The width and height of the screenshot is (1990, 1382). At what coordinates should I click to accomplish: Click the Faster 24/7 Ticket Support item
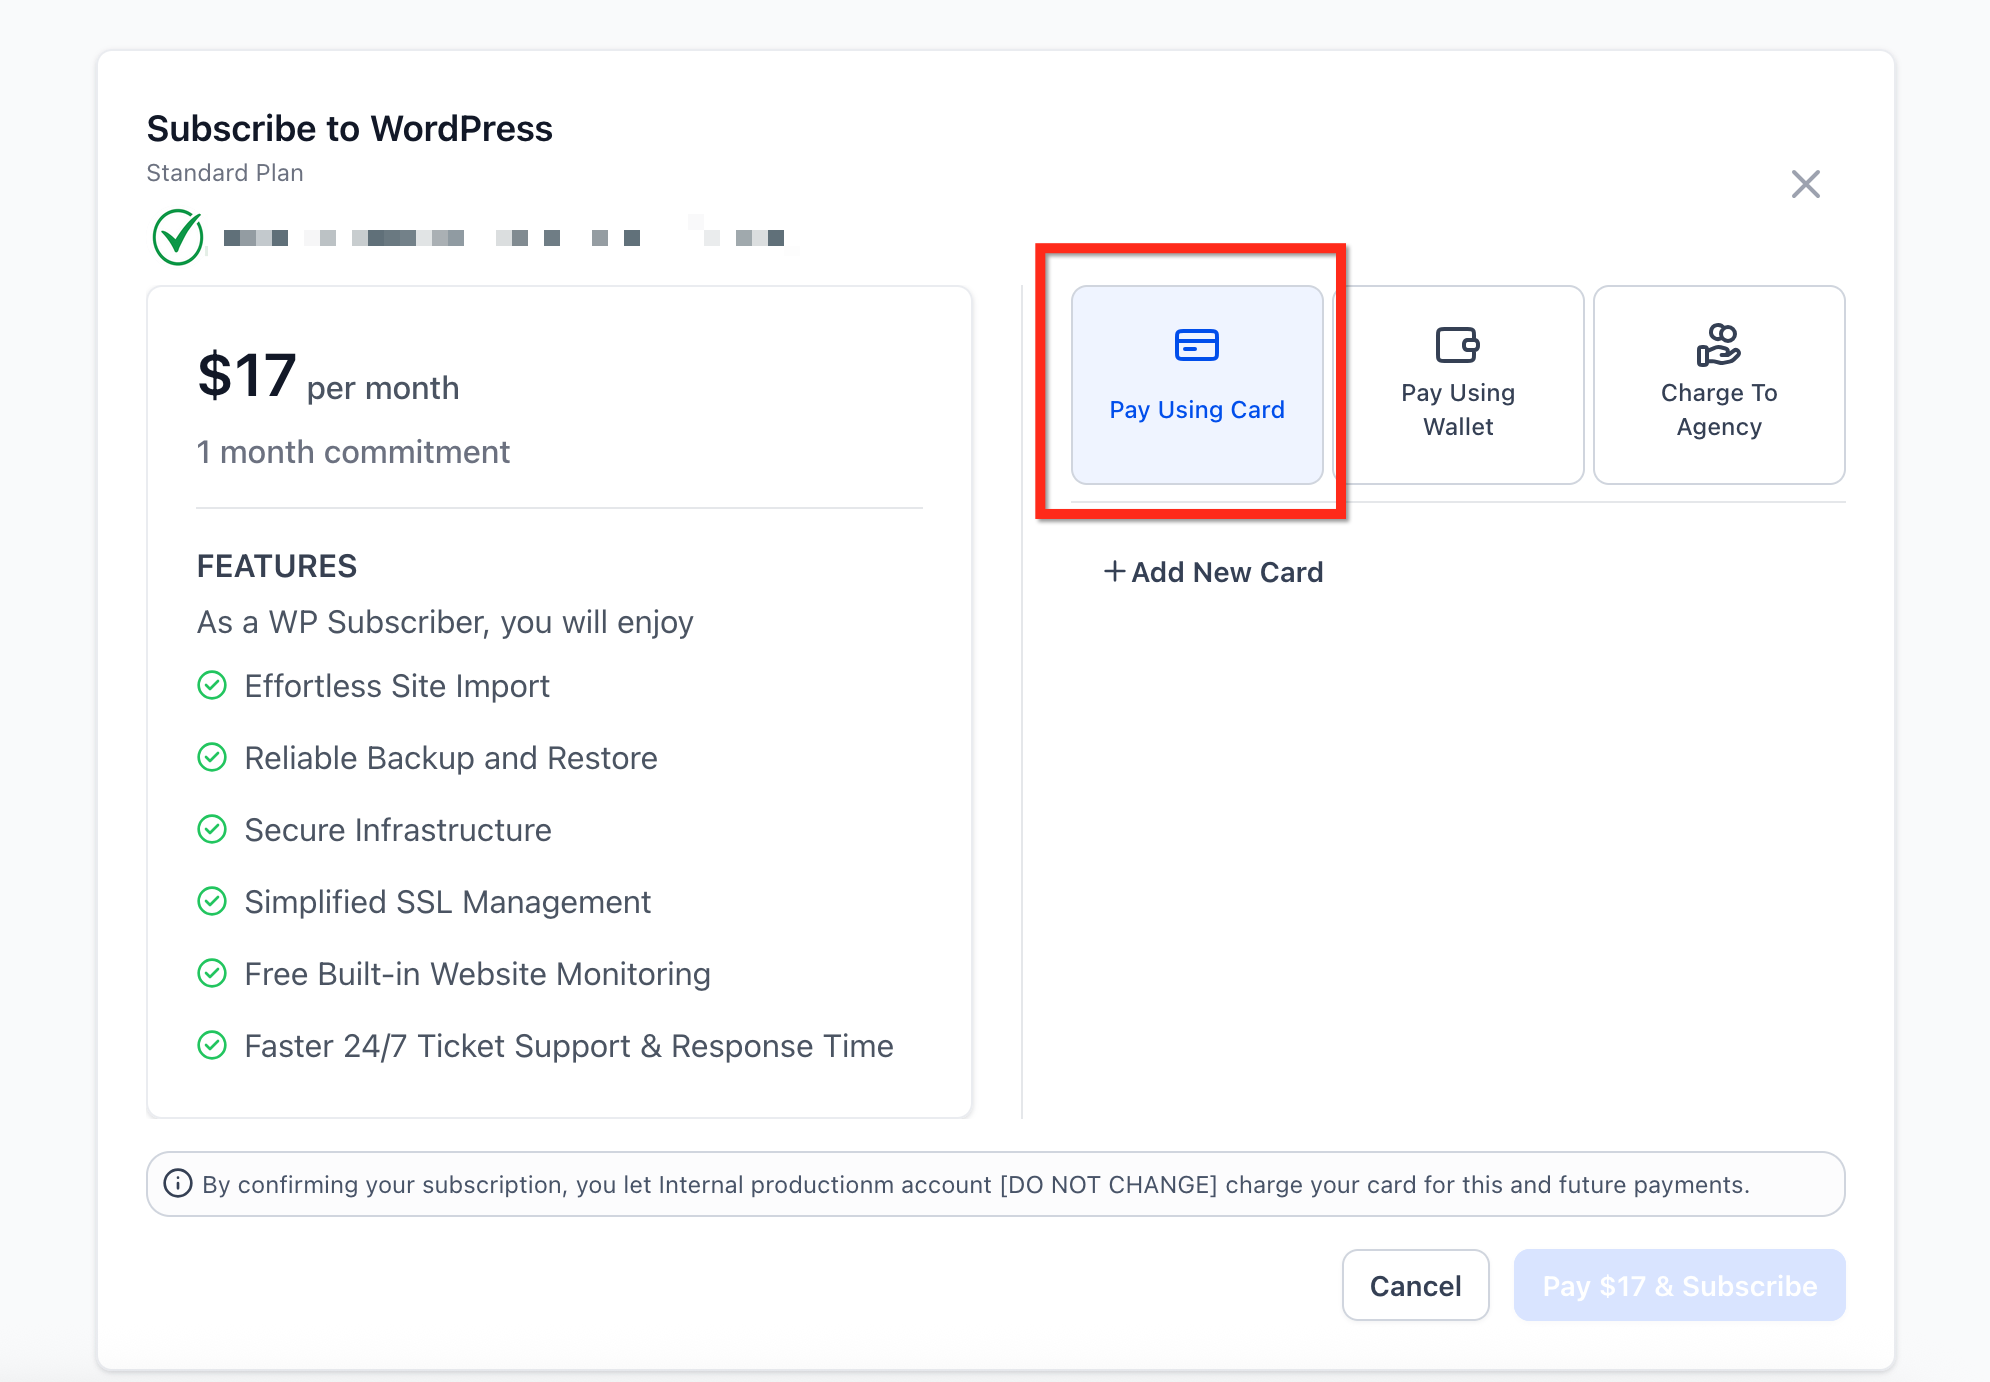568,1046
